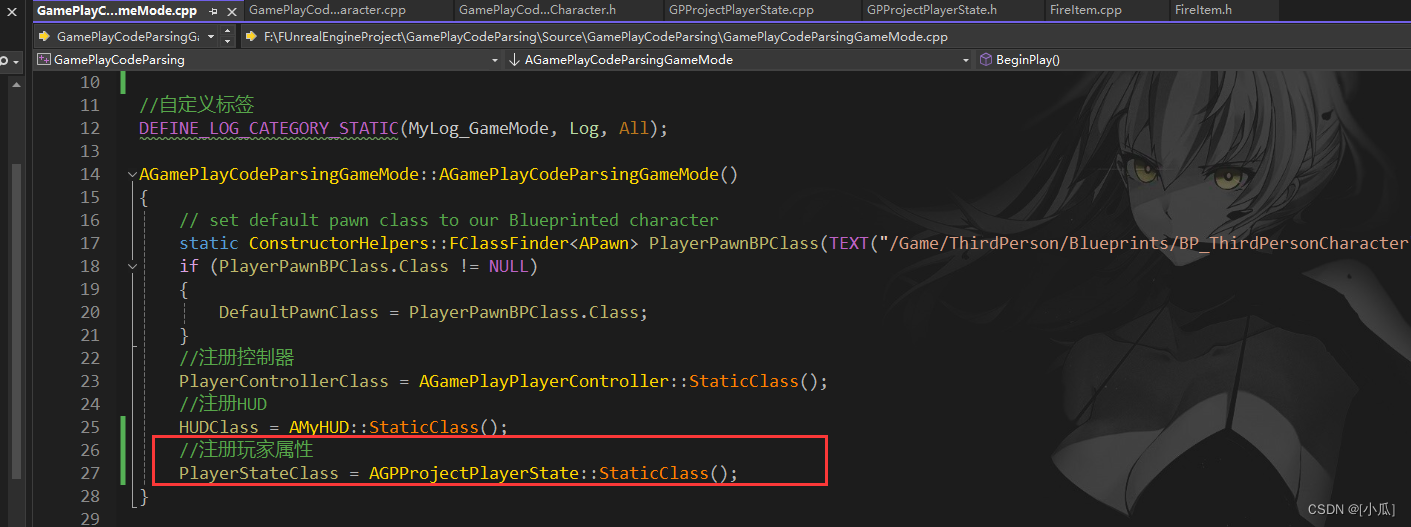Click the yellow arrow icon beside file path

(251, 36)
